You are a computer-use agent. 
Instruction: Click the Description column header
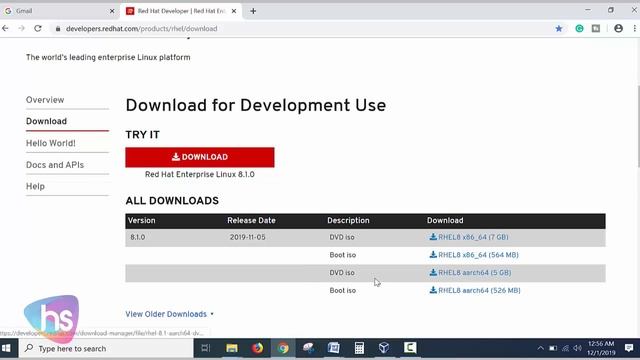tap(348, 220)
